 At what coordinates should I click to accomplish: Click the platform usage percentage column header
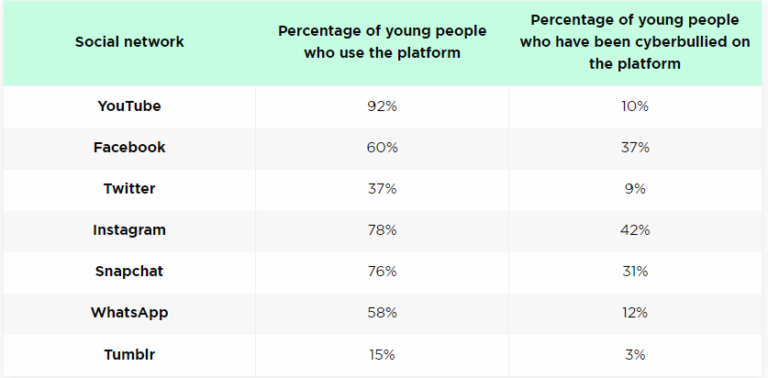coord(382,42)
